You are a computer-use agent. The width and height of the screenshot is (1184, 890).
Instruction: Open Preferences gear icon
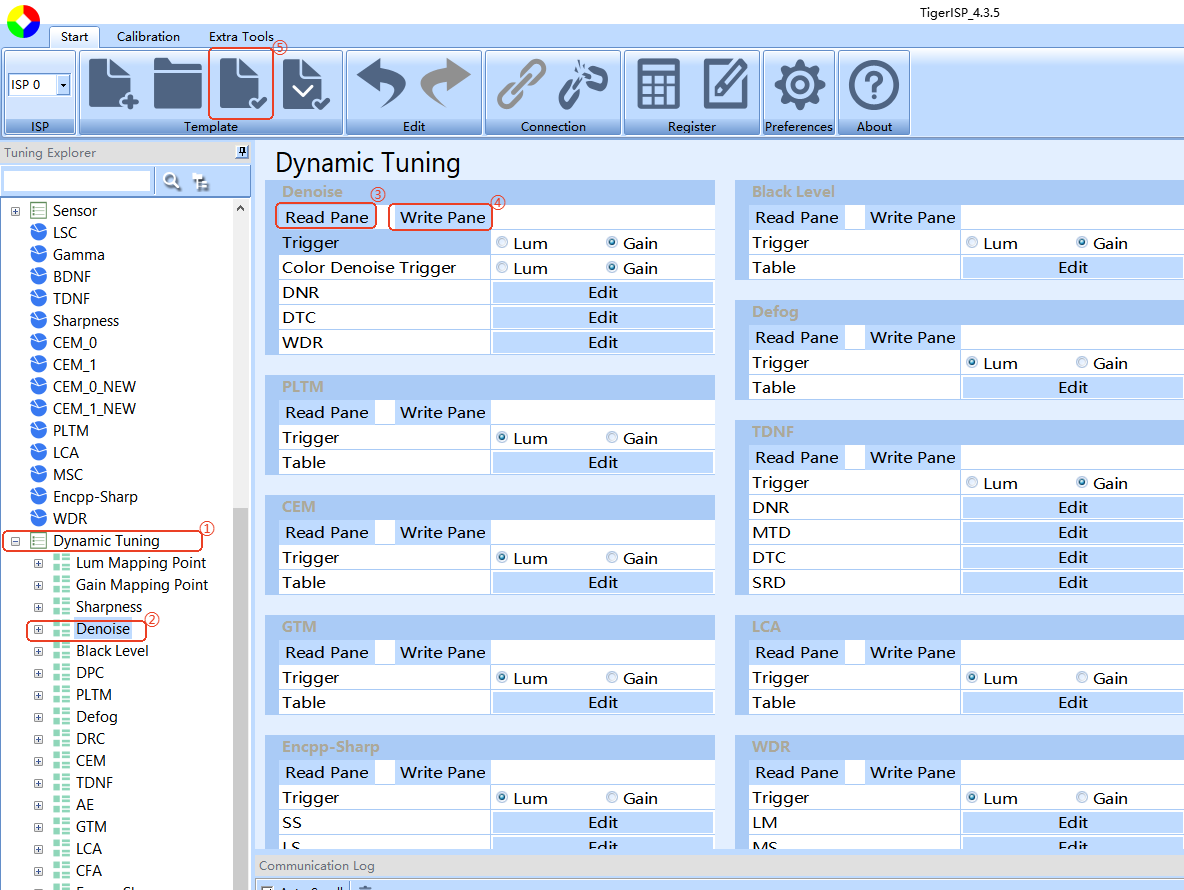(799, 84)
